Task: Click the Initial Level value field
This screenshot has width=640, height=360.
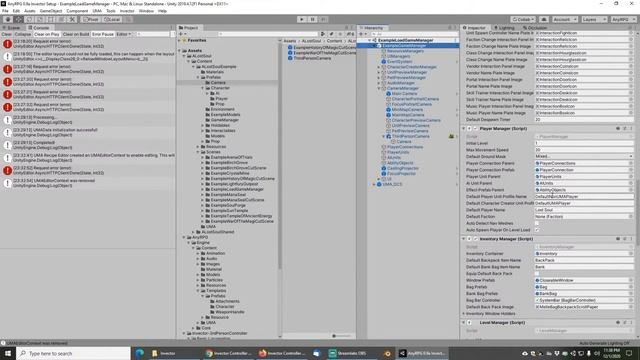Action: (584, 143)
